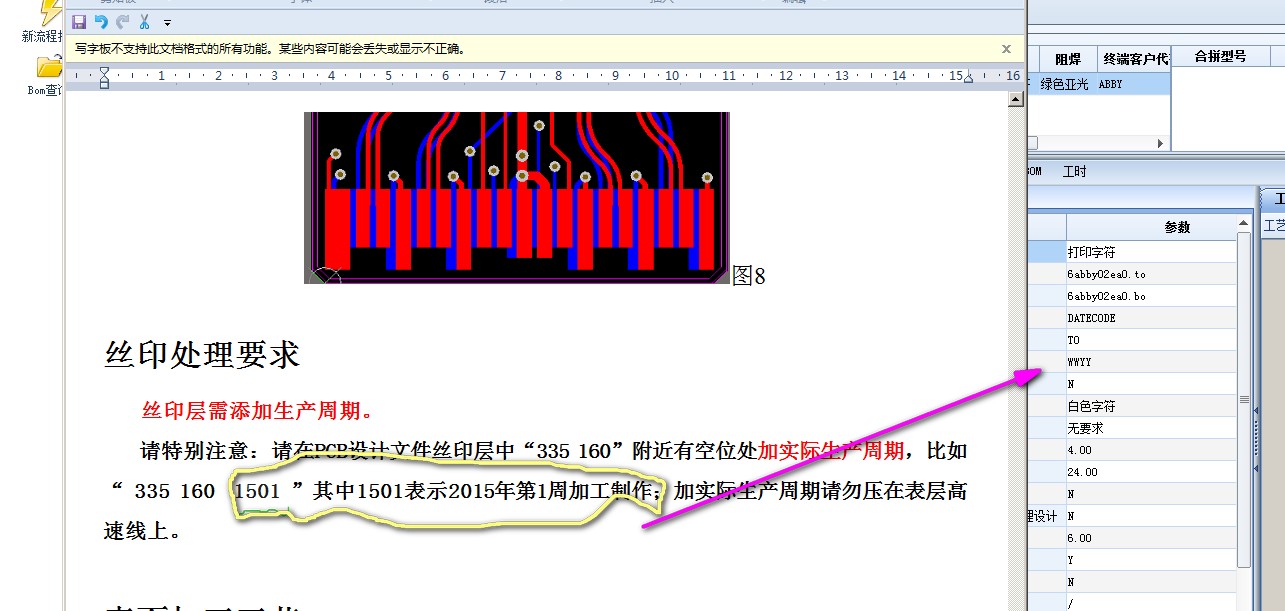Select the 打印字符 parameter cell
Image resolution: width=1285 pixels, height=611 pixels.
tap(1152, 252)
